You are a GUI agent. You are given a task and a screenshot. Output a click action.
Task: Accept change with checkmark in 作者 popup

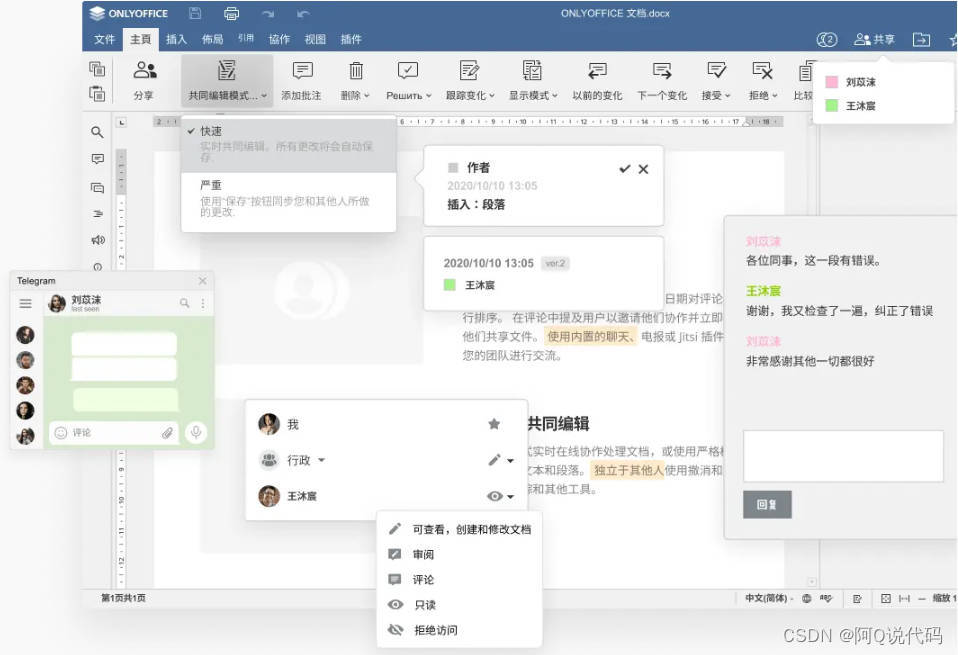624,169
